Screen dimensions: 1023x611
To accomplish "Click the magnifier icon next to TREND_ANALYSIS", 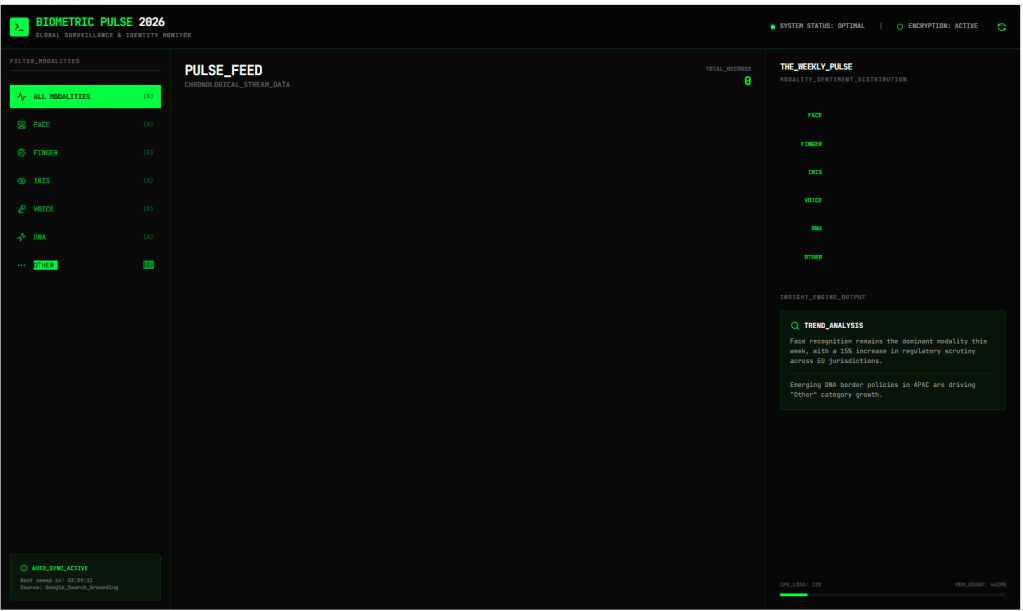I will pos(795,325).
